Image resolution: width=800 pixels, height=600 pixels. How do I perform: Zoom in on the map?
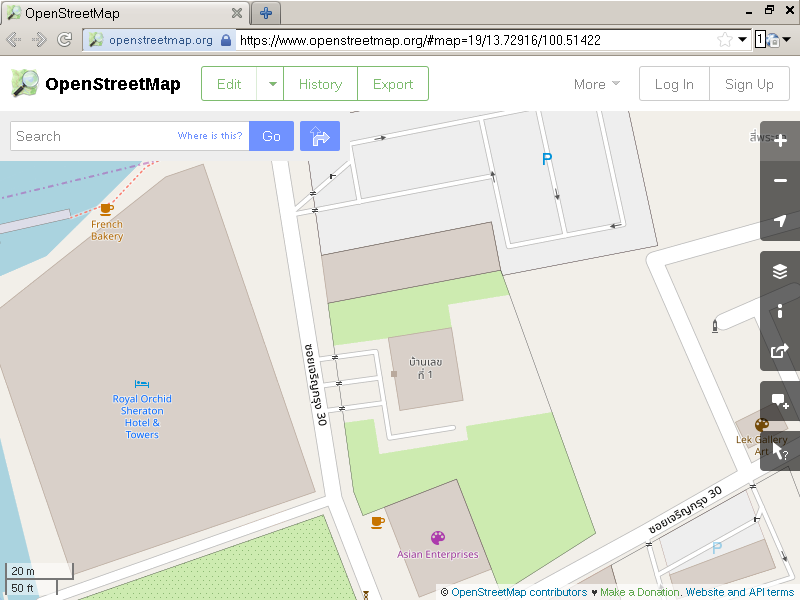(x=780, y=141)
